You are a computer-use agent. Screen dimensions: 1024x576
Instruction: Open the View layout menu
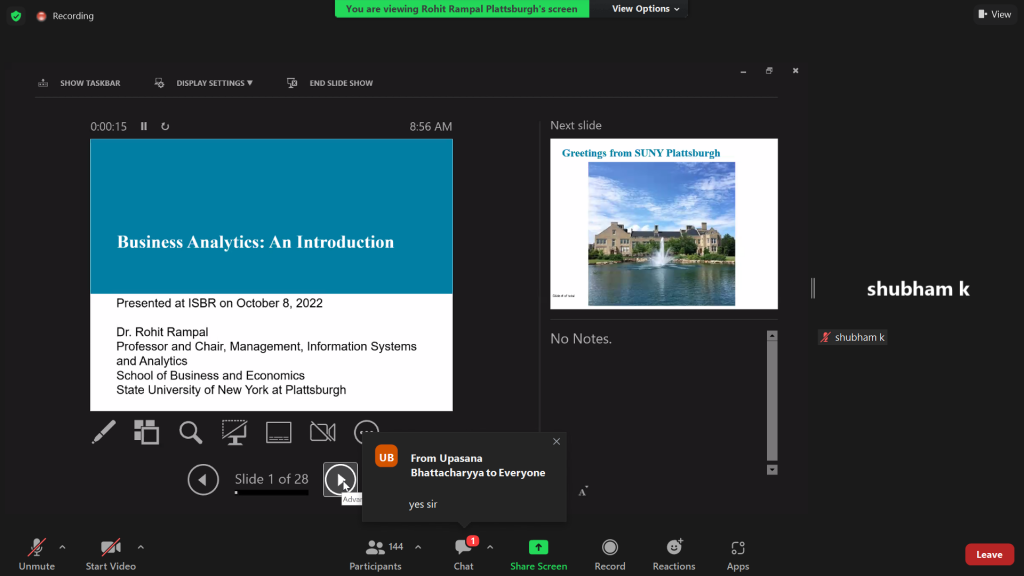click(x=995, y=14)
